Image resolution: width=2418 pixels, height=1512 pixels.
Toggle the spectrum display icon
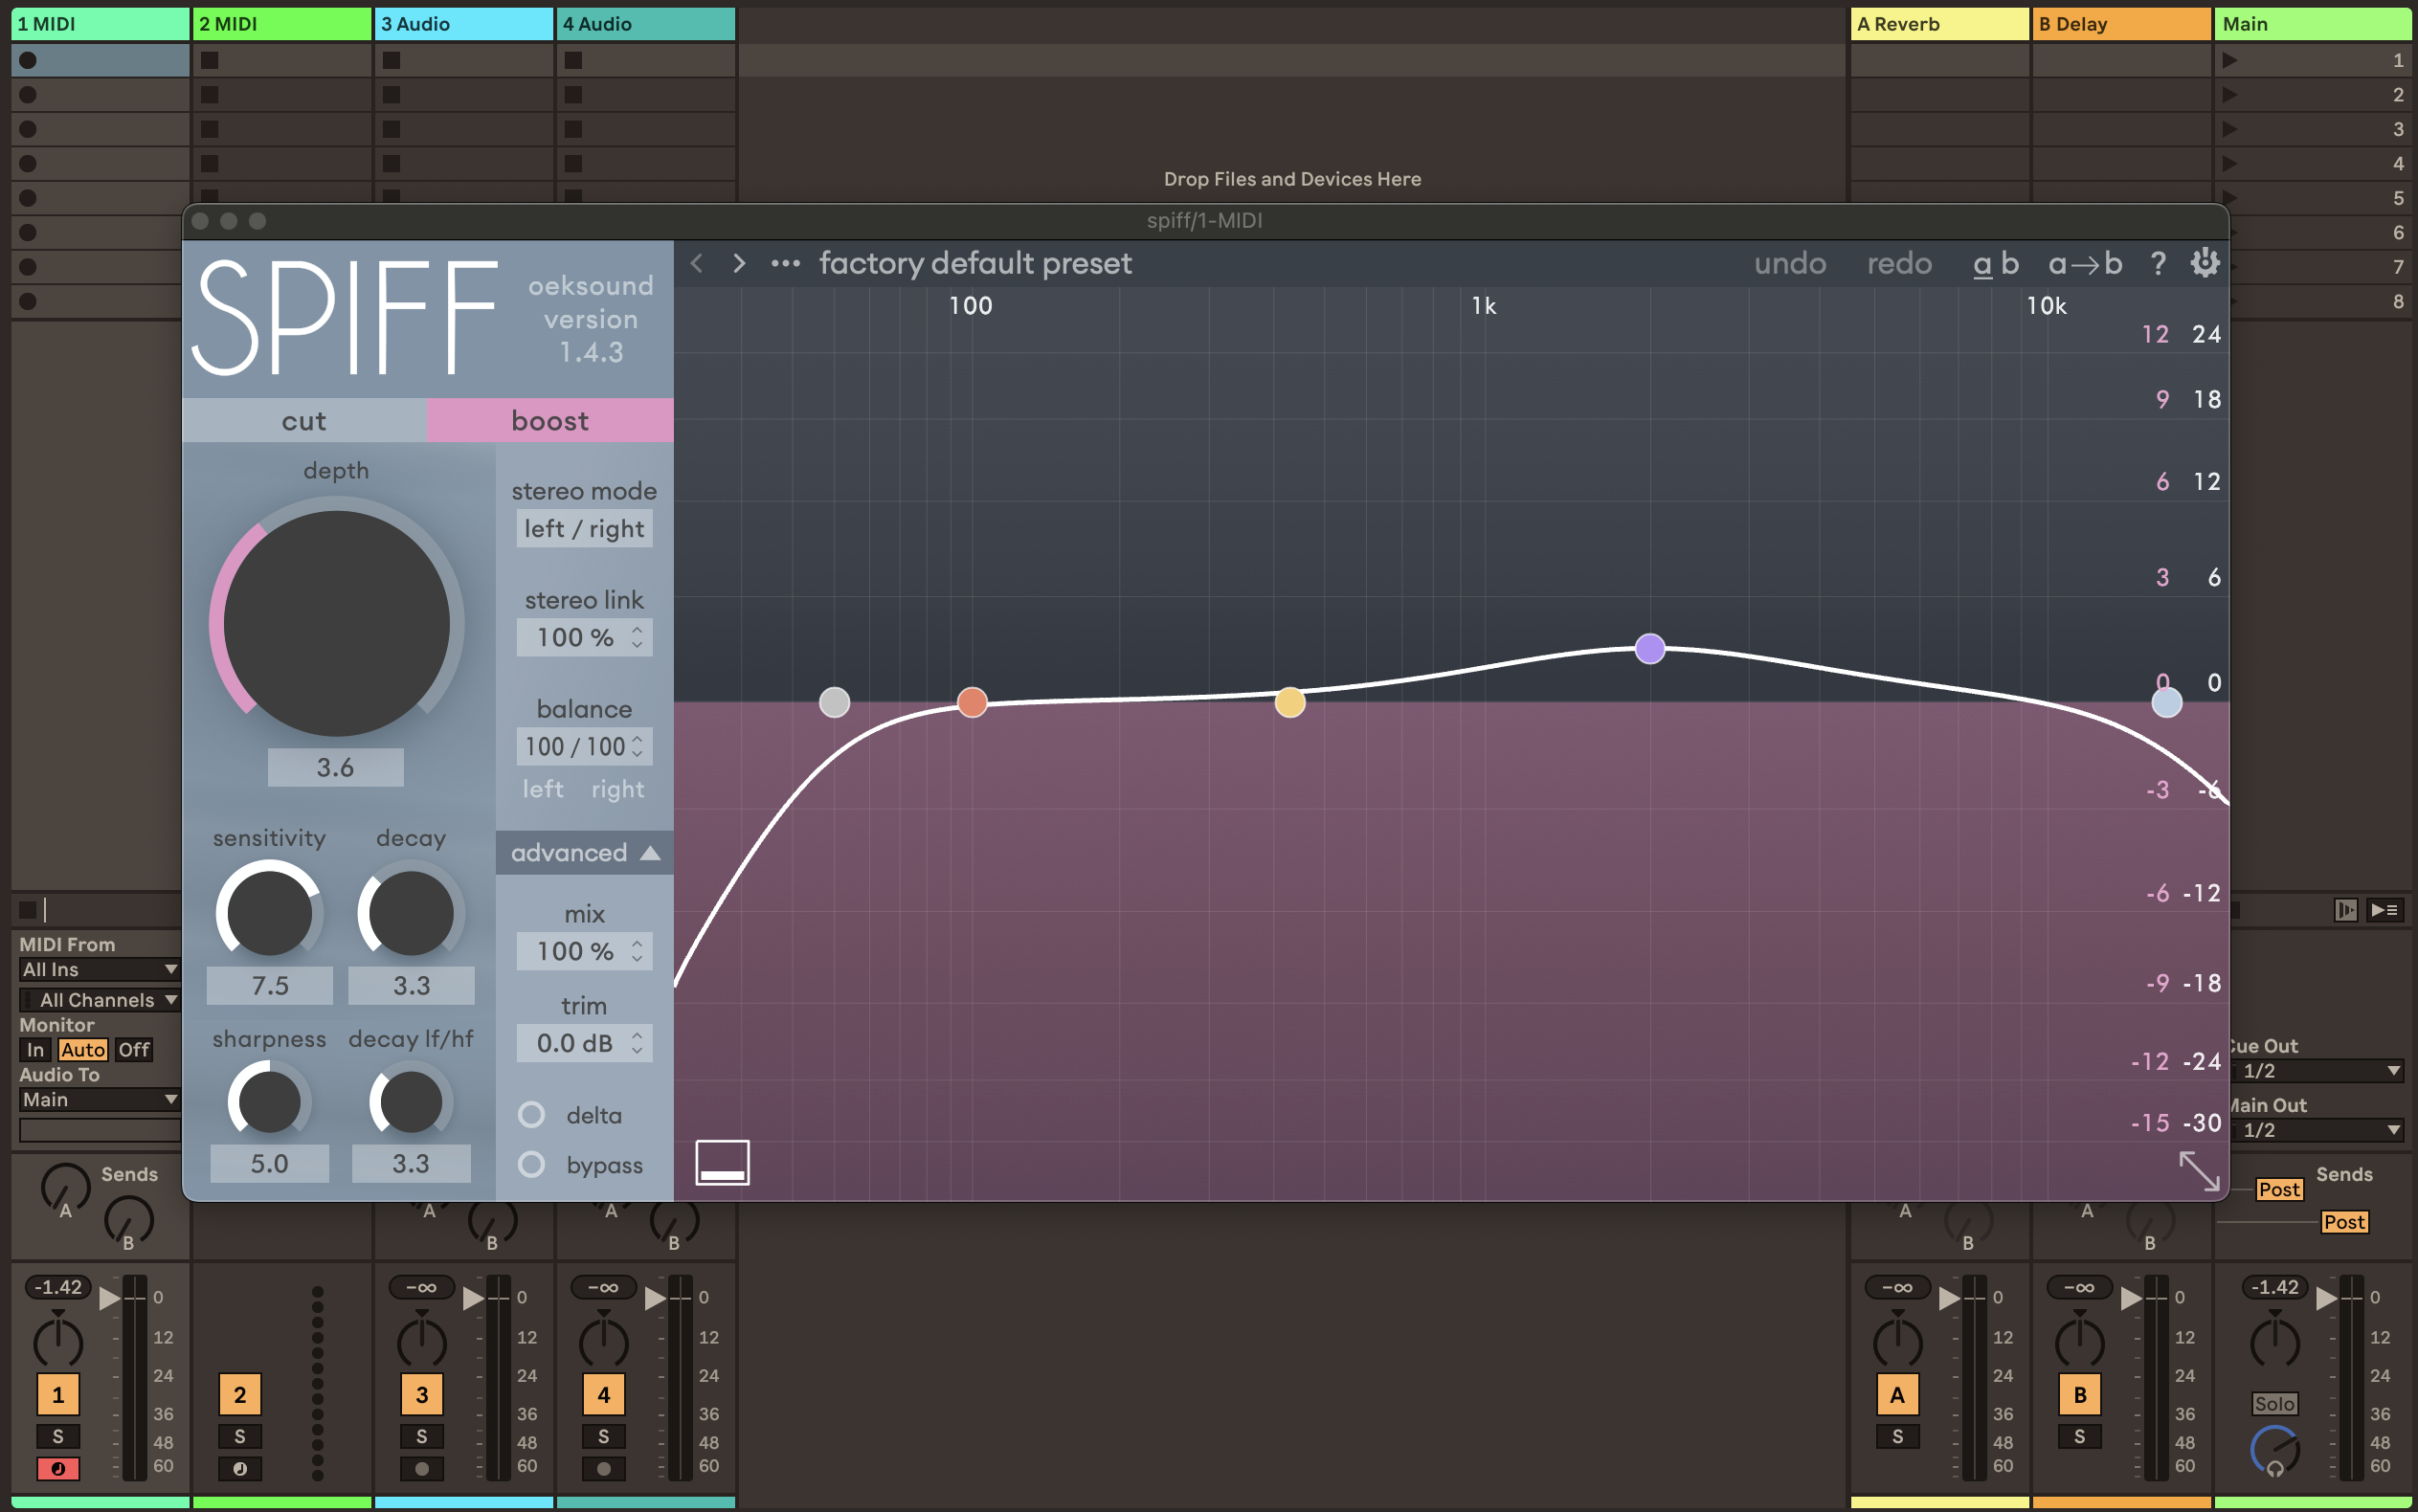click(x=722, y=1163)
